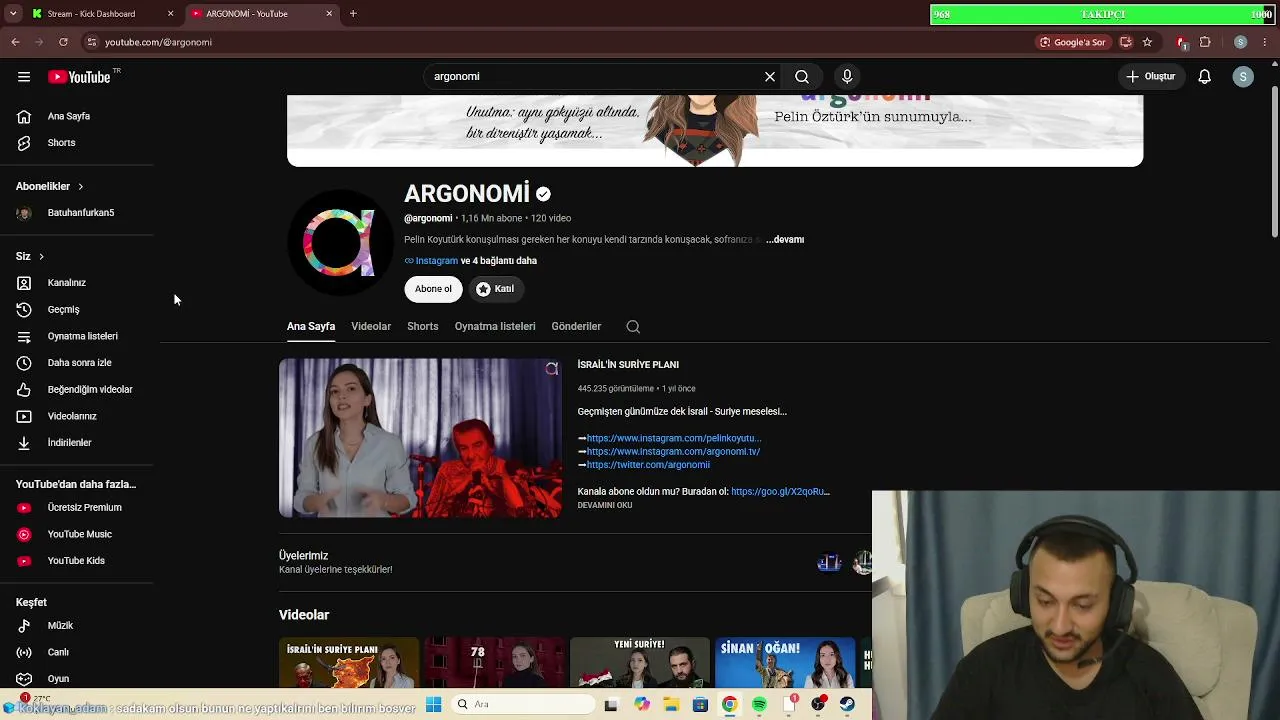Viewport: 1280px width, 720px height.
Task: Switch to the Gönderiler channel tab
Action: point(576,326)
